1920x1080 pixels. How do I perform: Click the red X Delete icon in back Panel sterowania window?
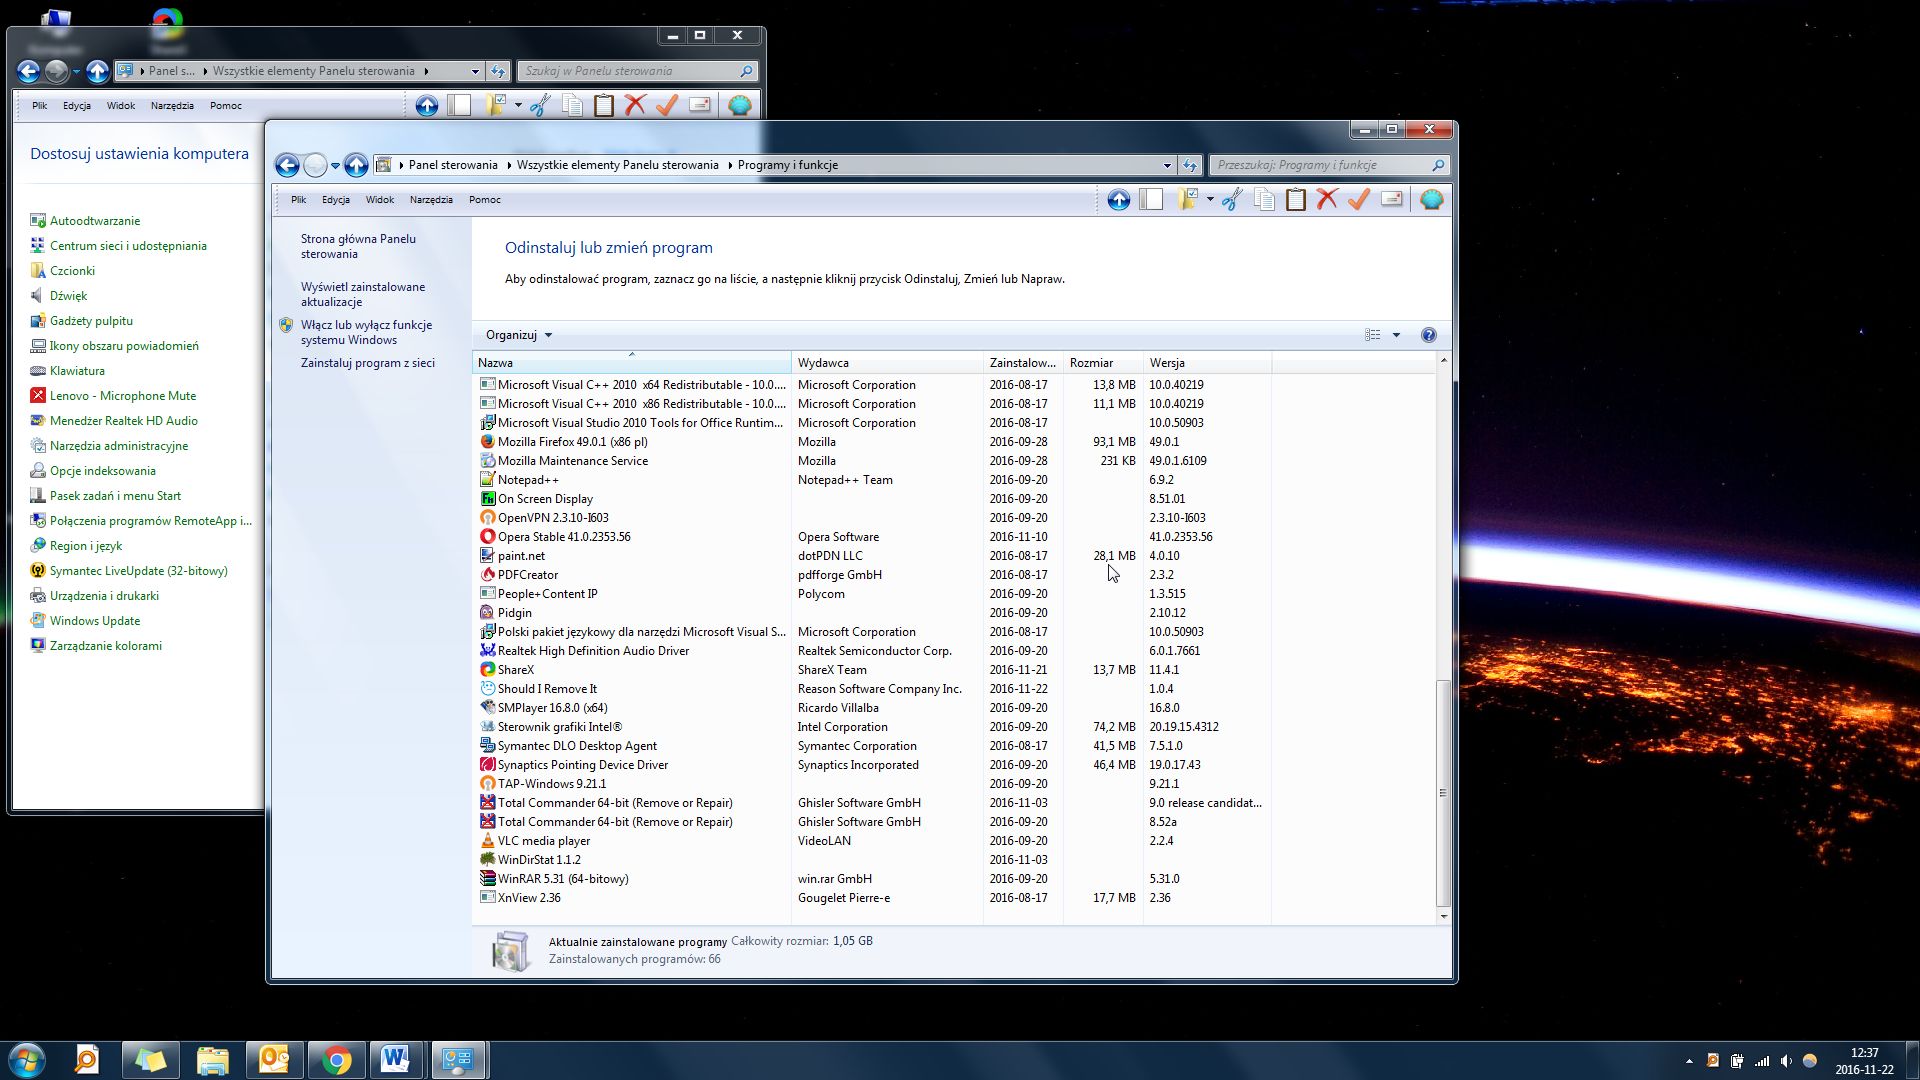pos(635,105)
